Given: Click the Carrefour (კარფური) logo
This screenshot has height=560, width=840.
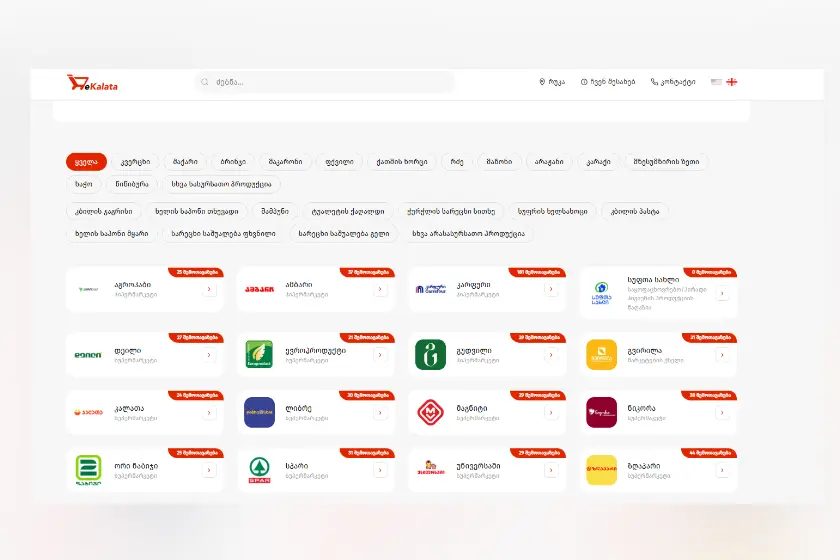Looking at the screenshot, I should 431,289.
